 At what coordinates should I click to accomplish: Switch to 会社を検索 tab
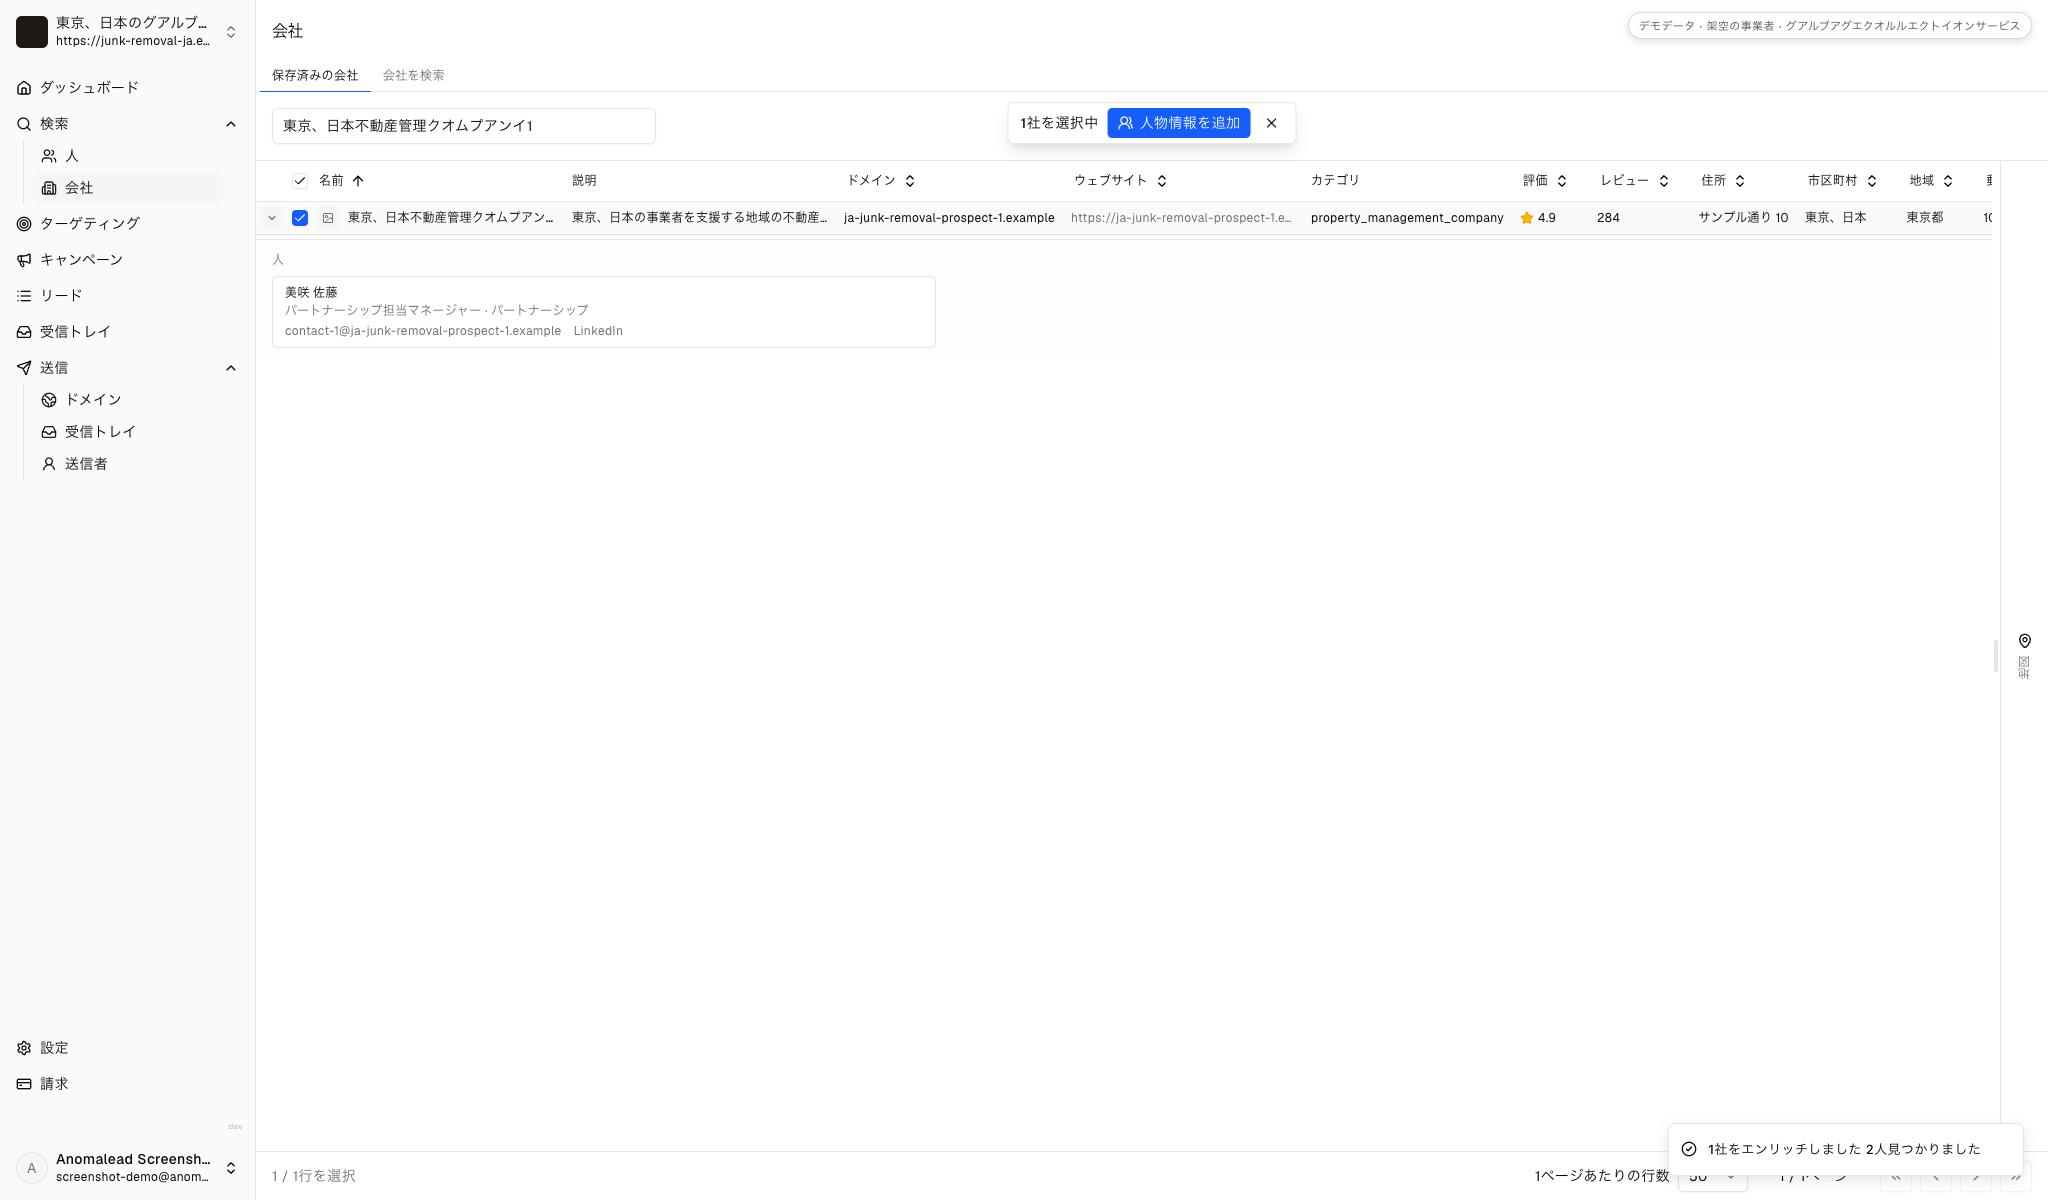pyautogui.click(x=413, y=76)
